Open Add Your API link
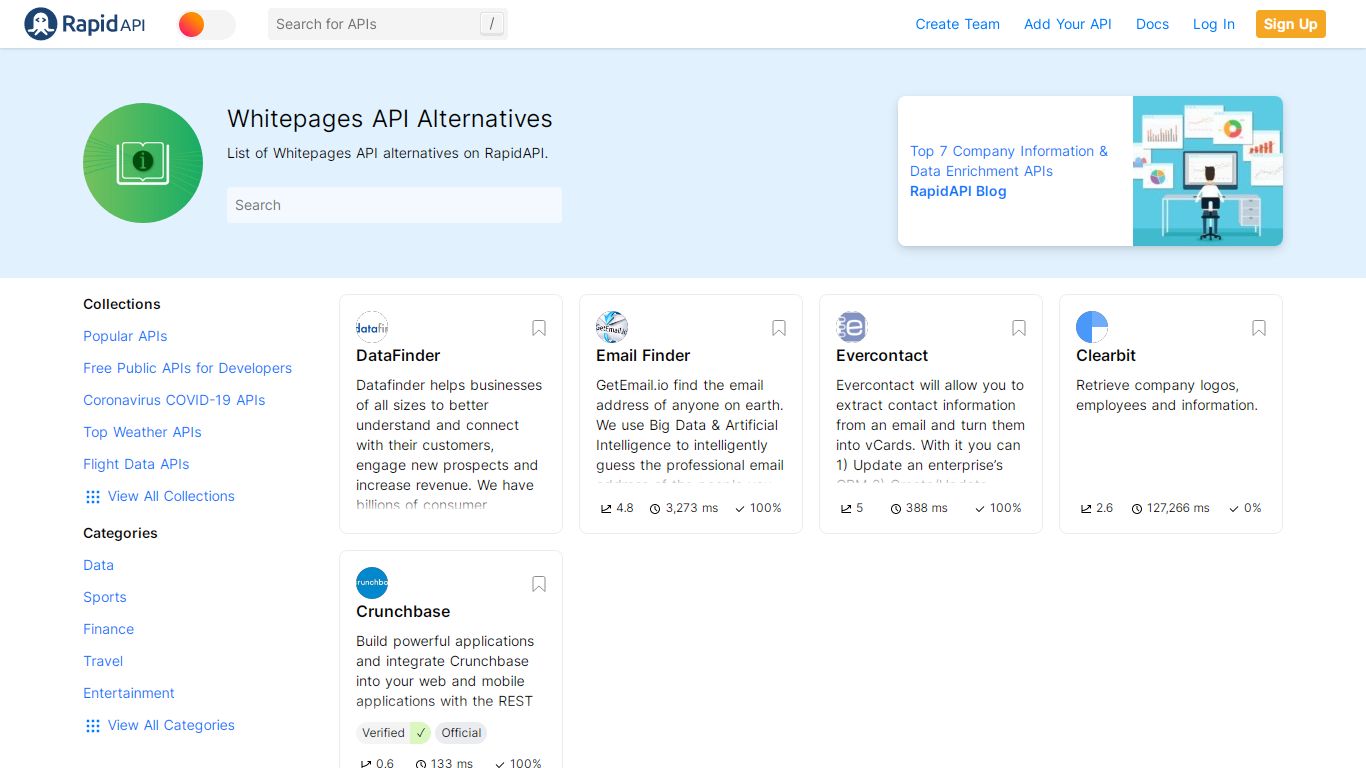This screenshot has height=768, width=1366. [x=1067, y=24]
